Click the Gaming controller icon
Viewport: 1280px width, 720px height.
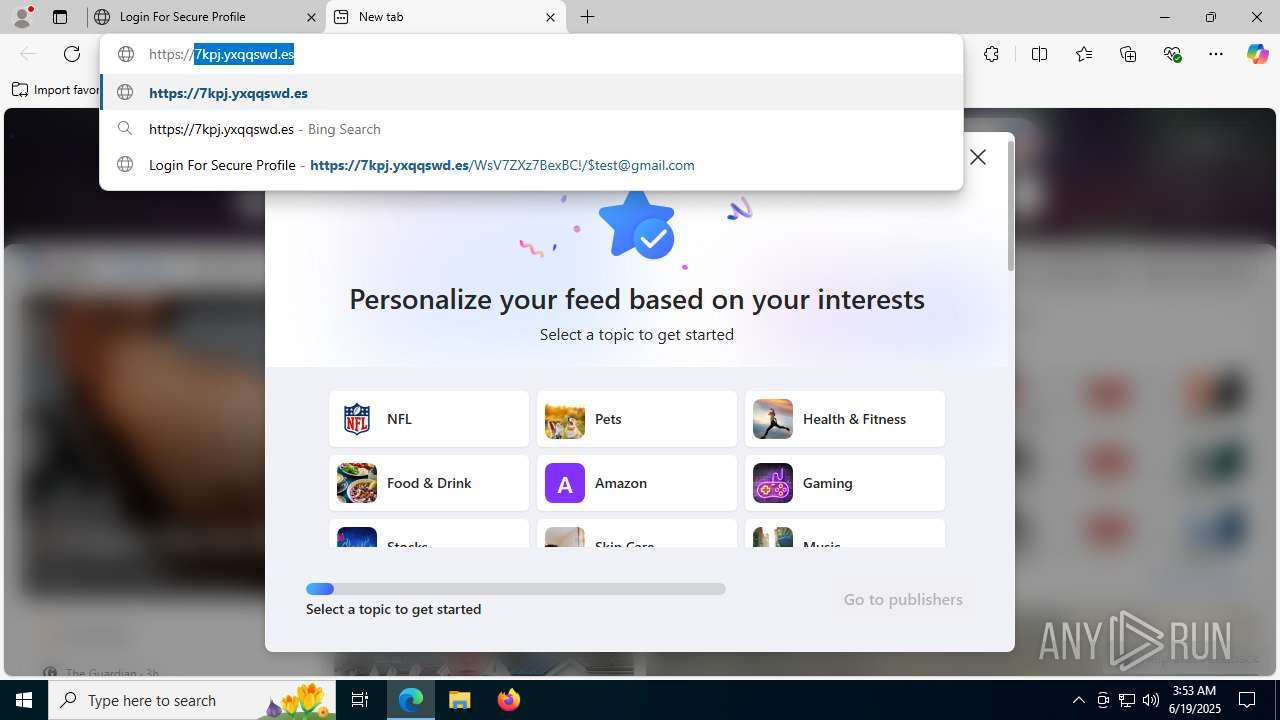pyautogui.click(x=773, y=483)
